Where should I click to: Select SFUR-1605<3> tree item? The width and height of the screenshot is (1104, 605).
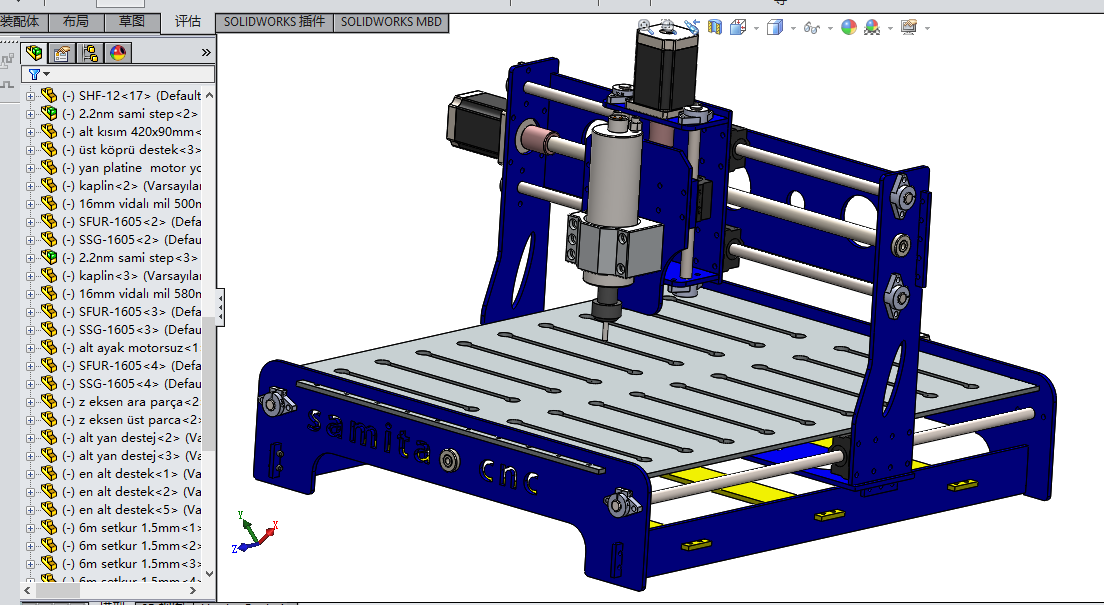(131, 311)
